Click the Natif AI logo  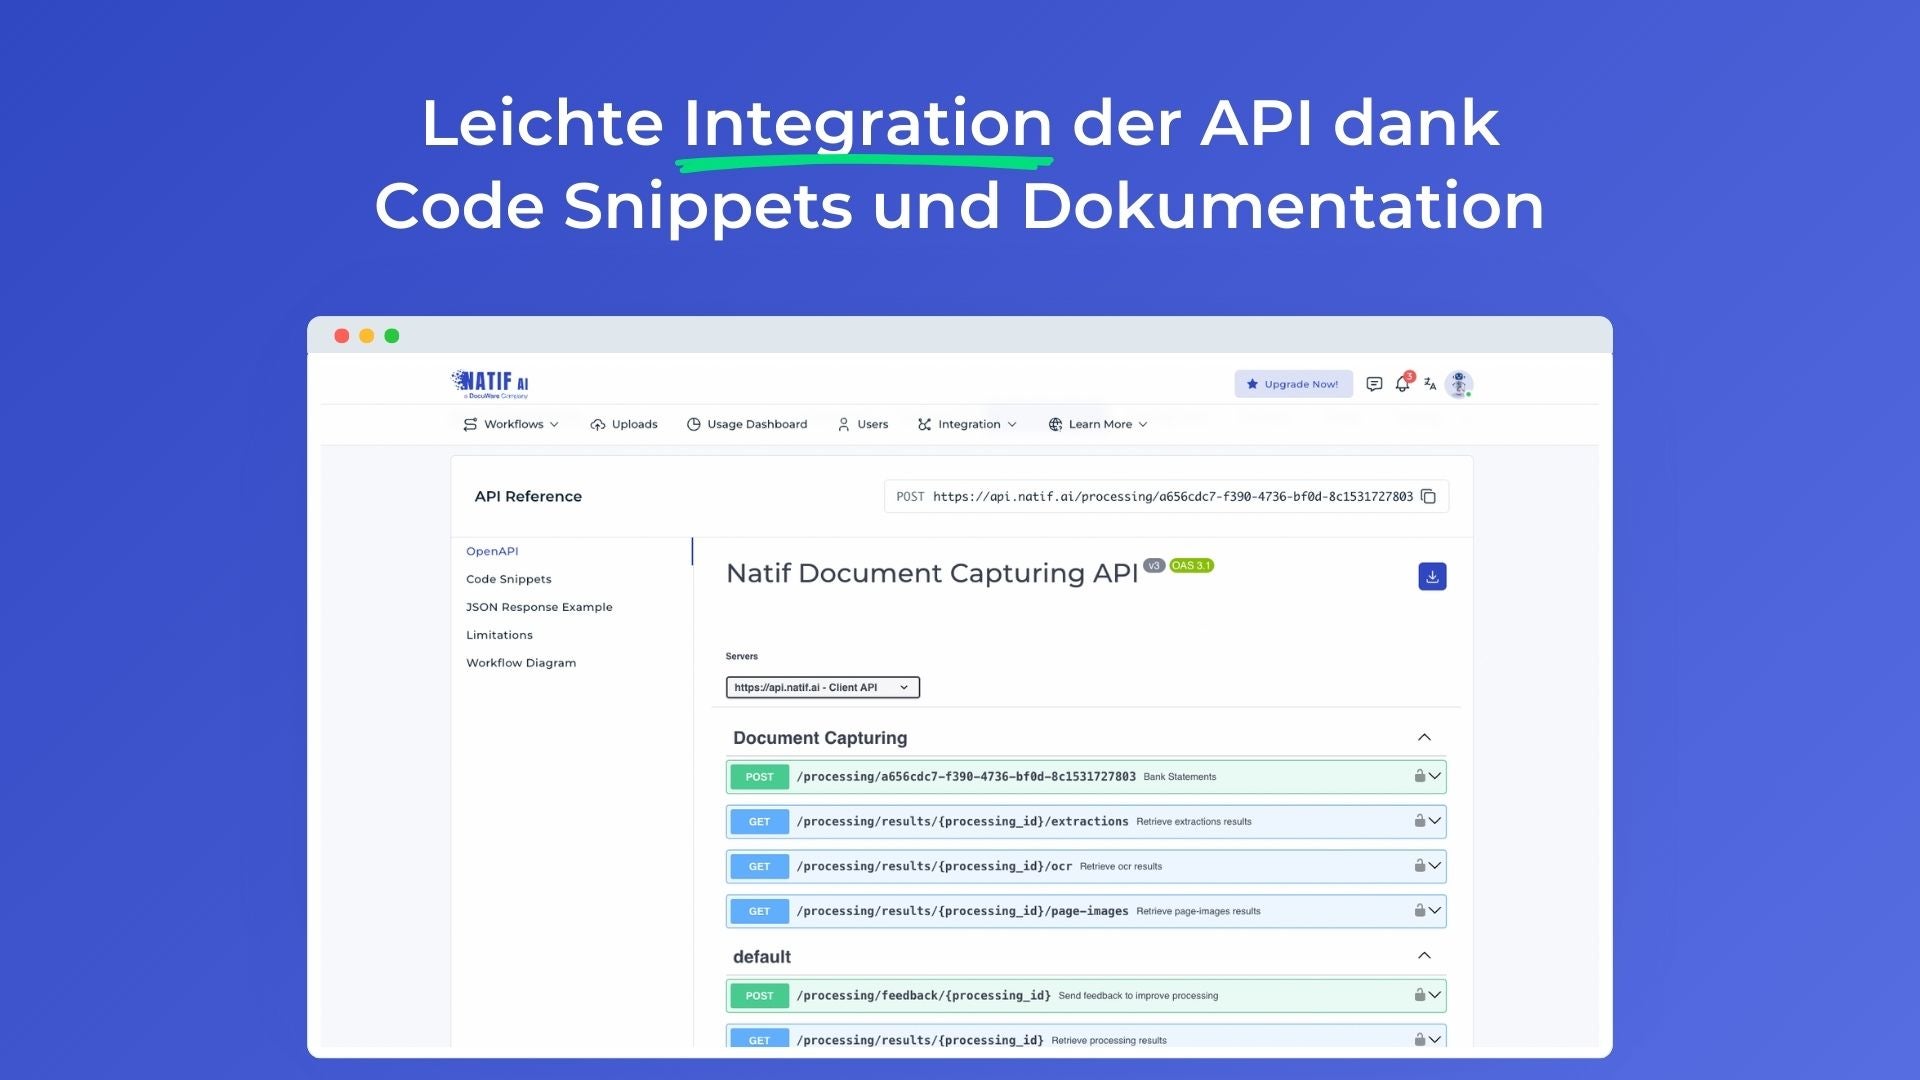pos(490,383)
